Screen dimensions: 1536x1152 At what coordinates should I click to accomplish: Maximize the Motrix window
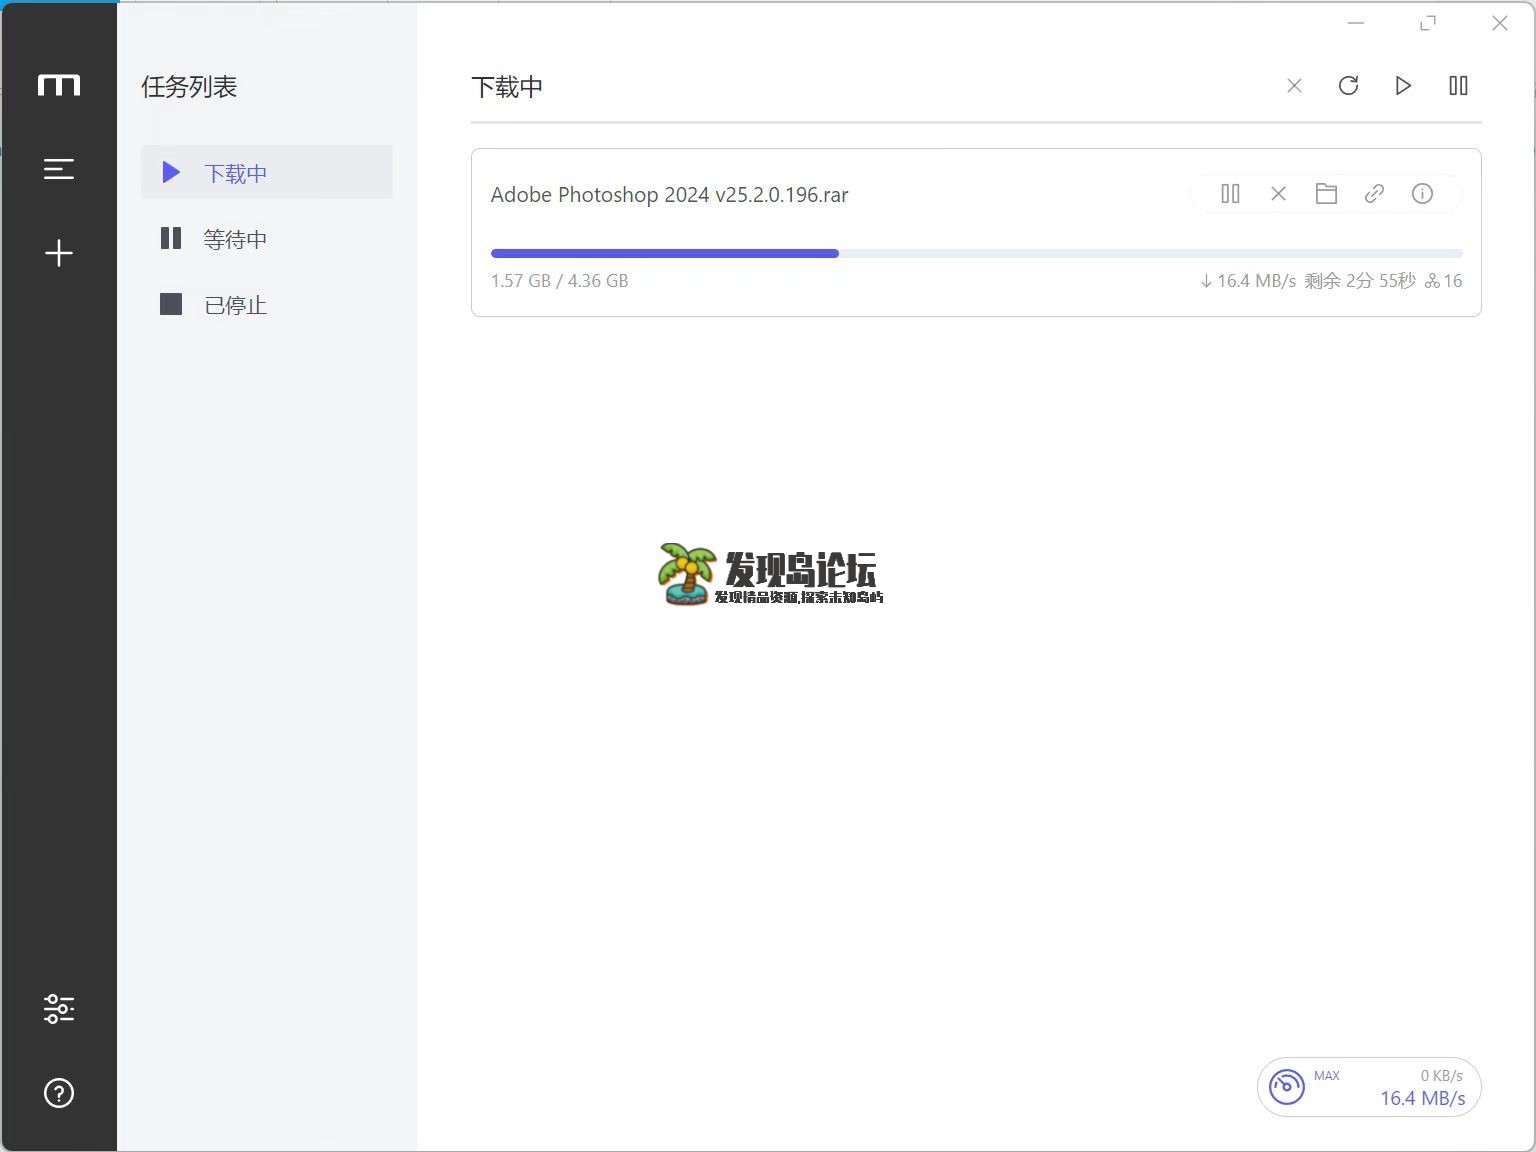click(x=1428, y=23)
